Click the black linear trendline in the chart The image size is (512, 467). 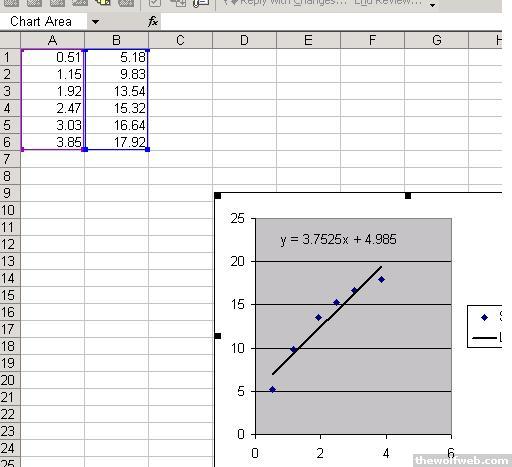click(328, 319)
